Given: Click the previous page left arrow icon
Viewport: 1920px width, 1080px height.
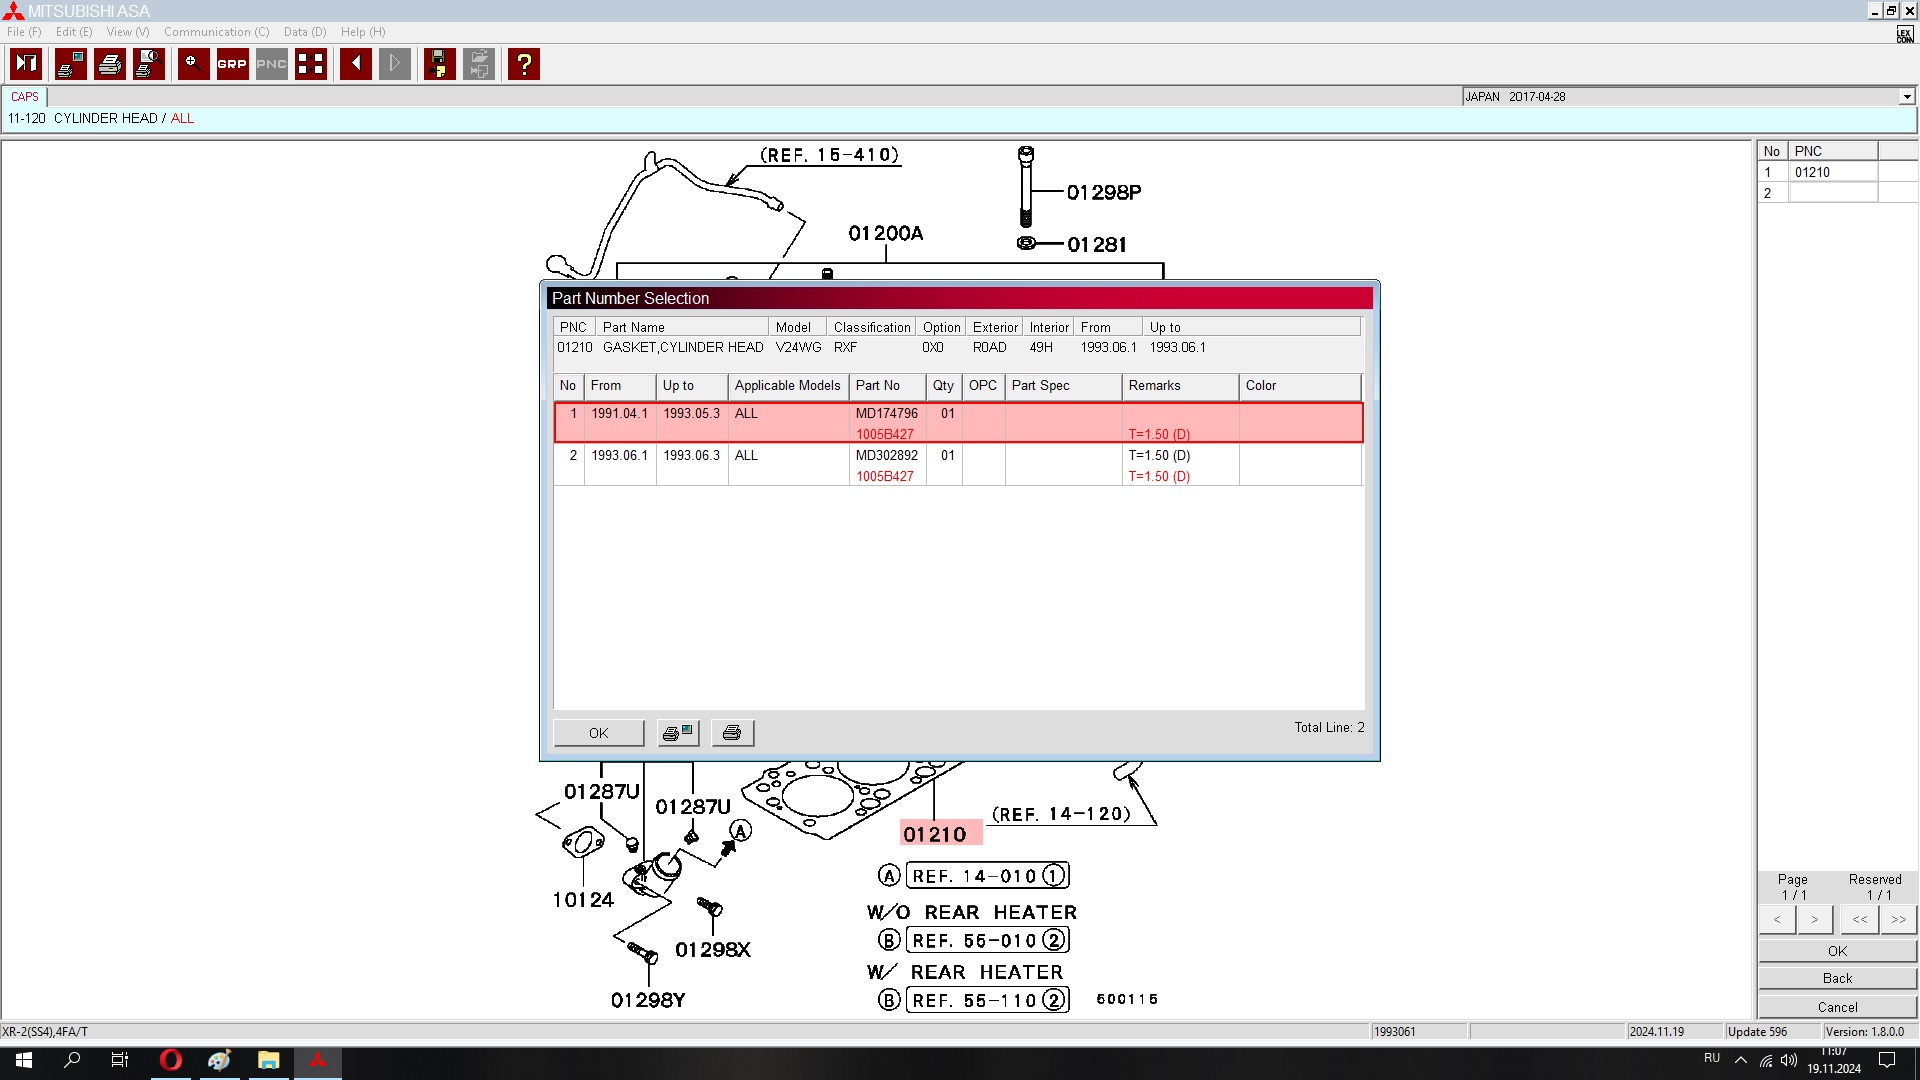Looking at the screenshot, I should (x=355, y=64).
